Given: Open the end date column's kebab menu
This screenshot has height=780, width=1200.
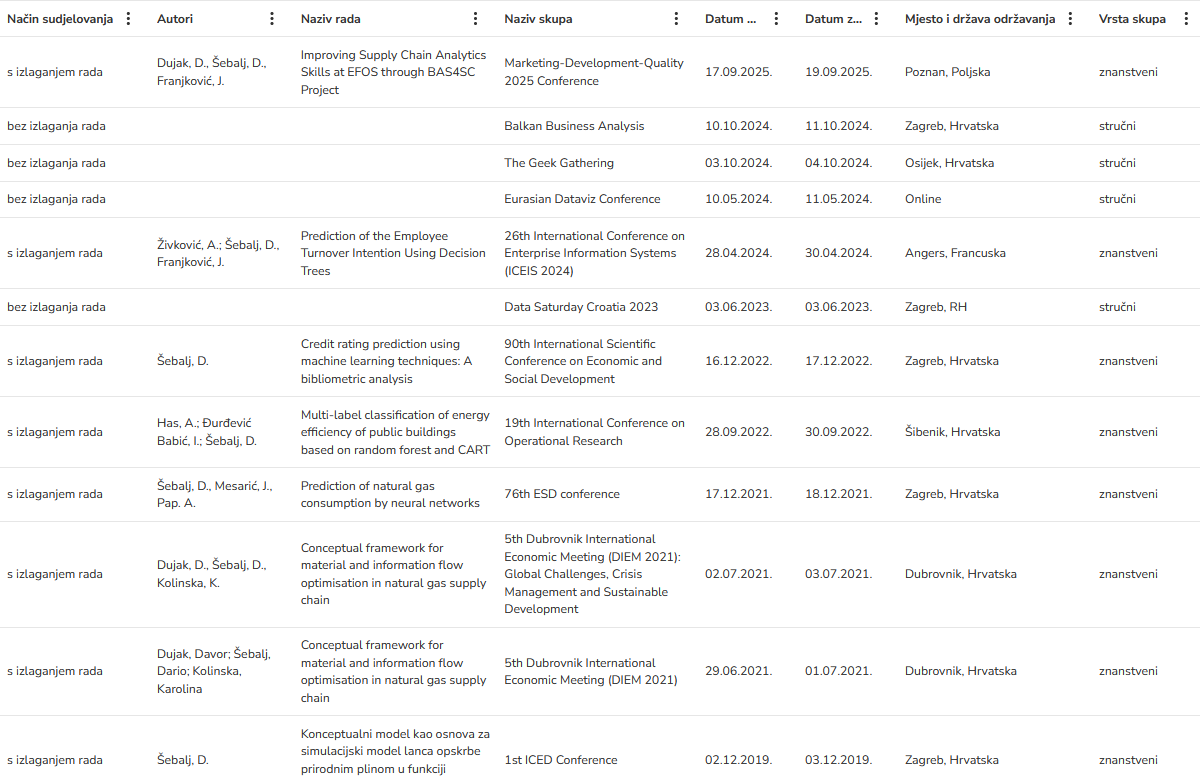Looking at the screenshot, I should [x=876, y=19].
